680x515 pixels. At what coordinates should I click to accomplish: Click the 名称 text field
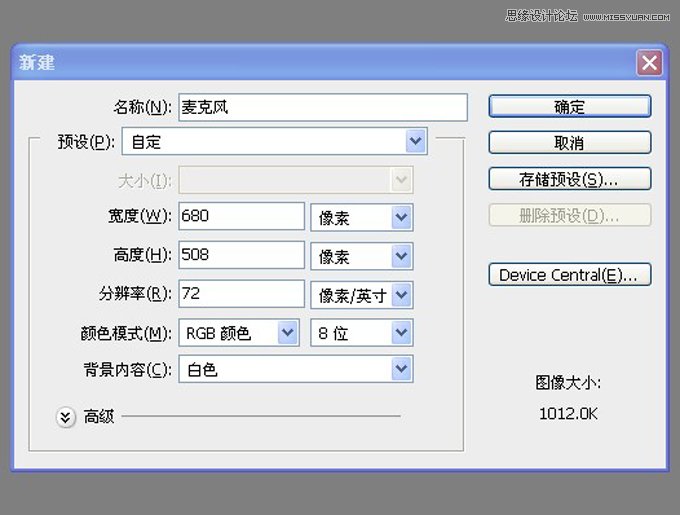coord(323,107)
